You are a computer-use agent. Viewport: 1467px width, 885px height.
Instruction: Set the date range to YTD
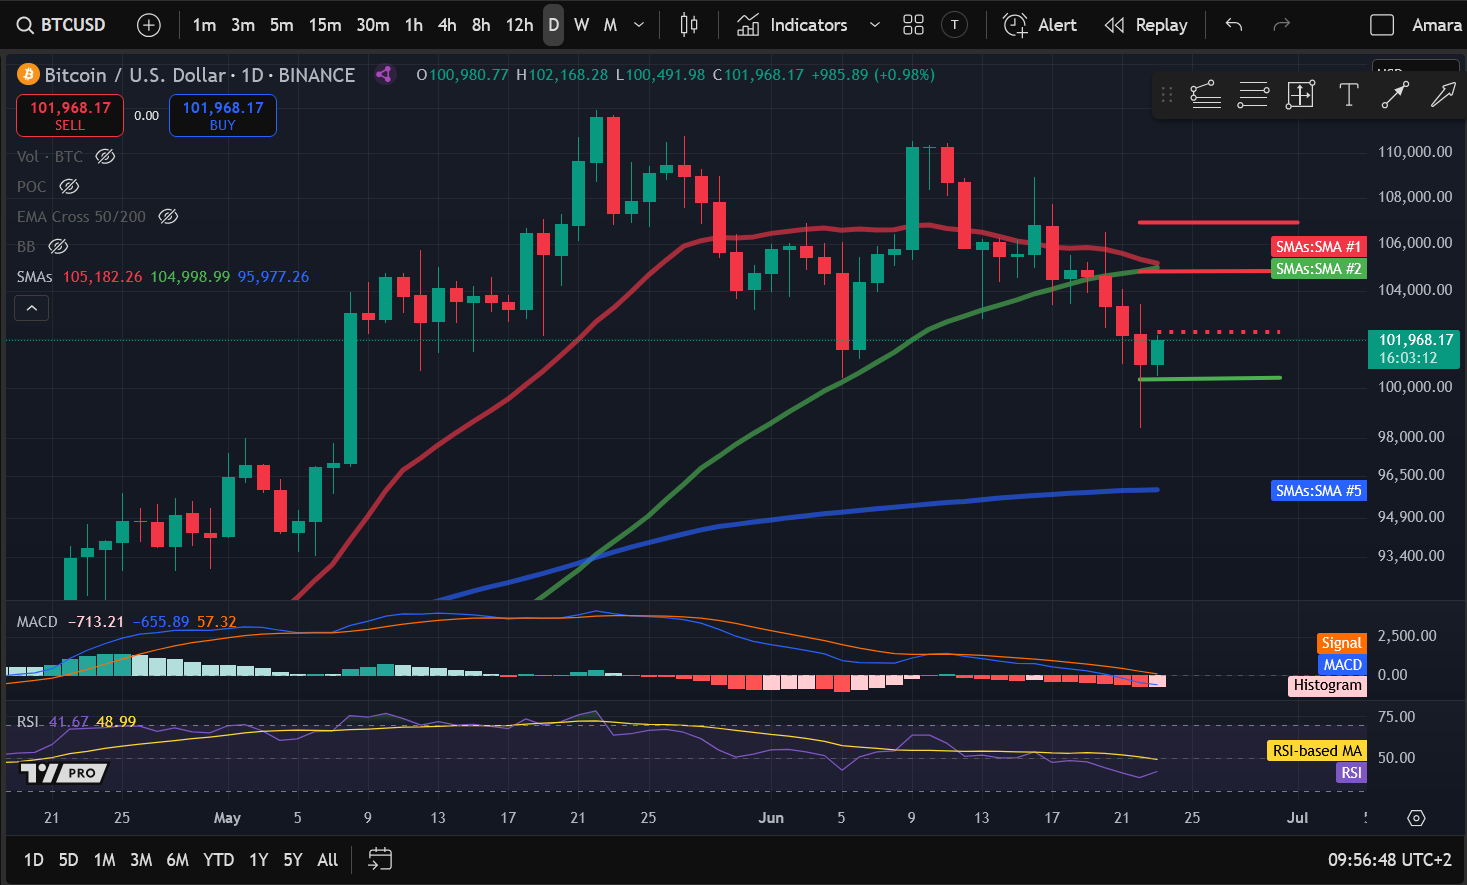pos(218,859)
